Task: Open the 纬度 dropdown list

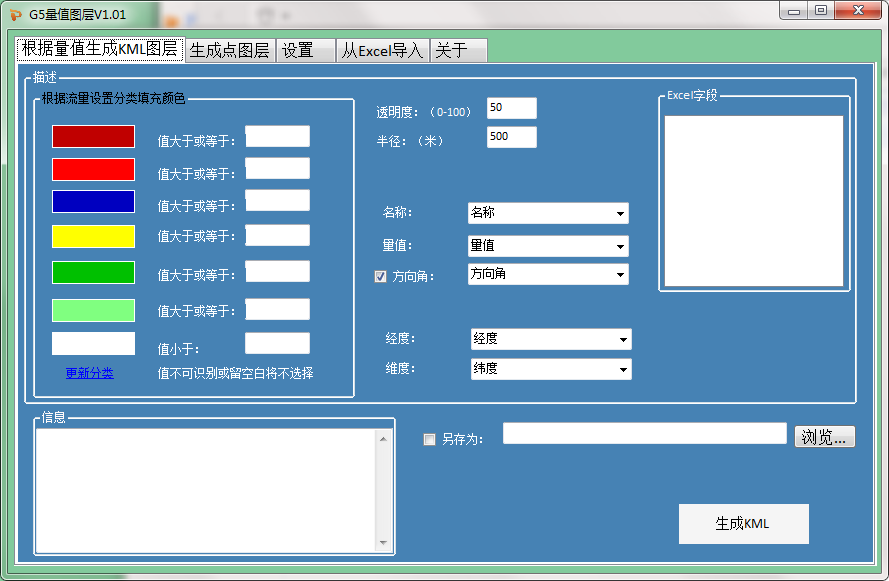Action: 624,370
